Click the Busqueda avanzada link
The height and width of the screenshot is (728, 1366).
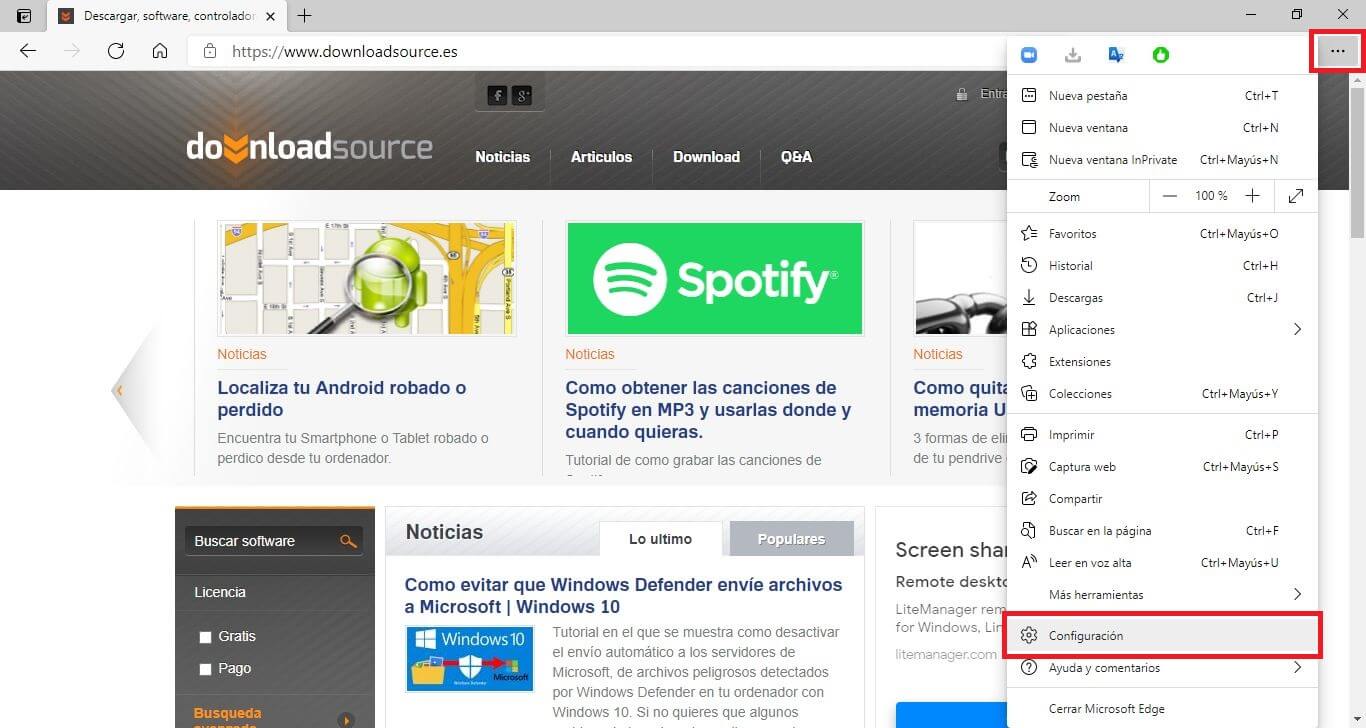[x=228, y=719]
